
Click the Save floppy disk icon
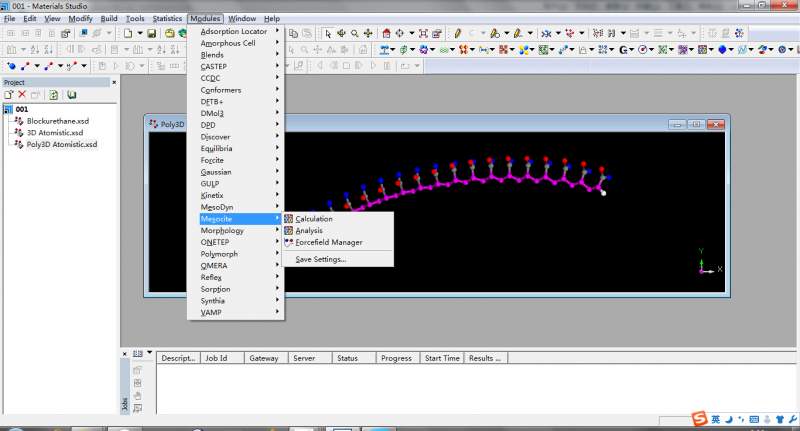point(152,34)
